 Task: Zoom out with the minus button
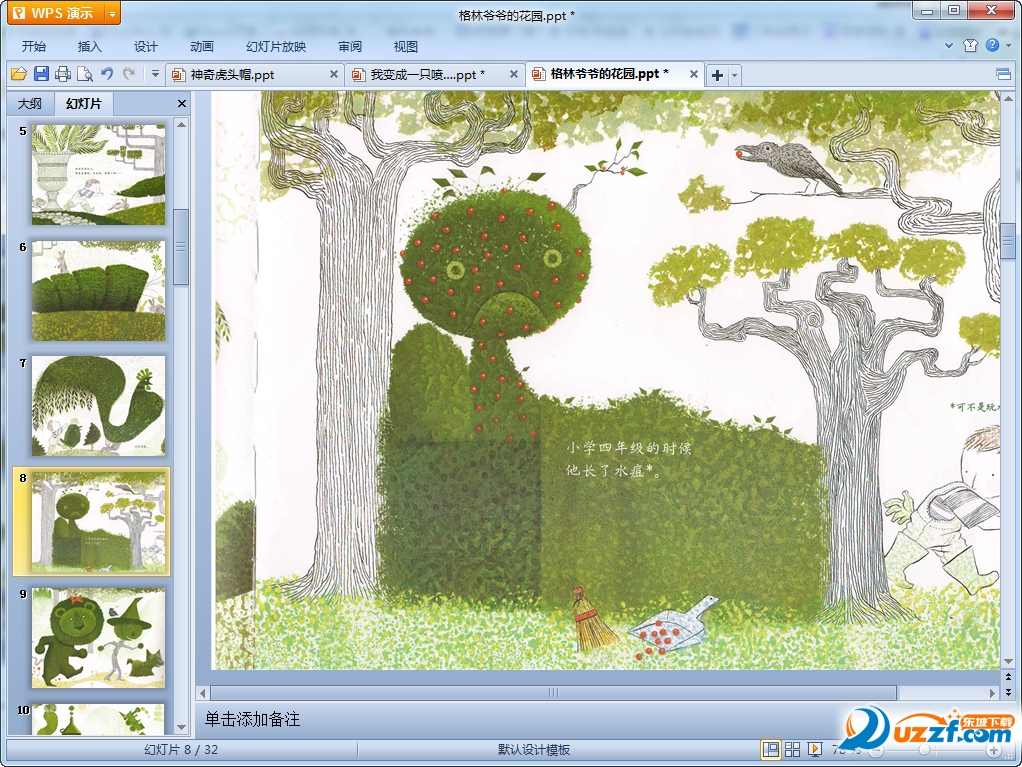click(x=877, y=751)
